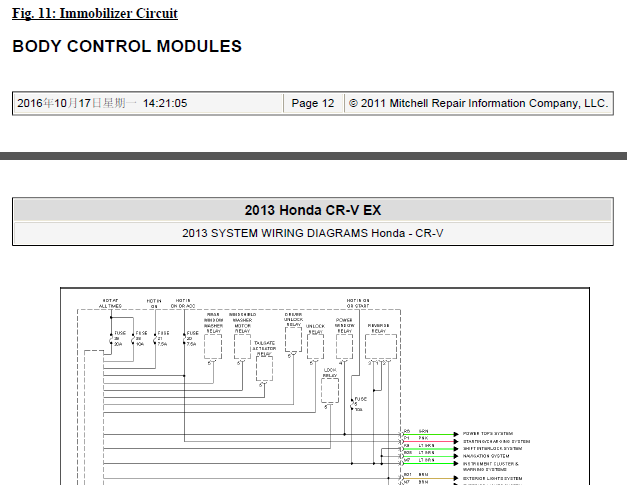Click the pink wire to Starting/Charging System
Viewport: 627px width, 485px height.
pos(429,441)
